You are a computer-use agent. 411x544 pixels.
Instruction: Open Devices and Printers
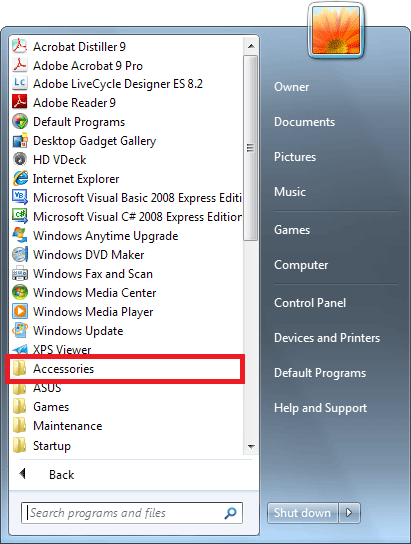pos(327,338)
